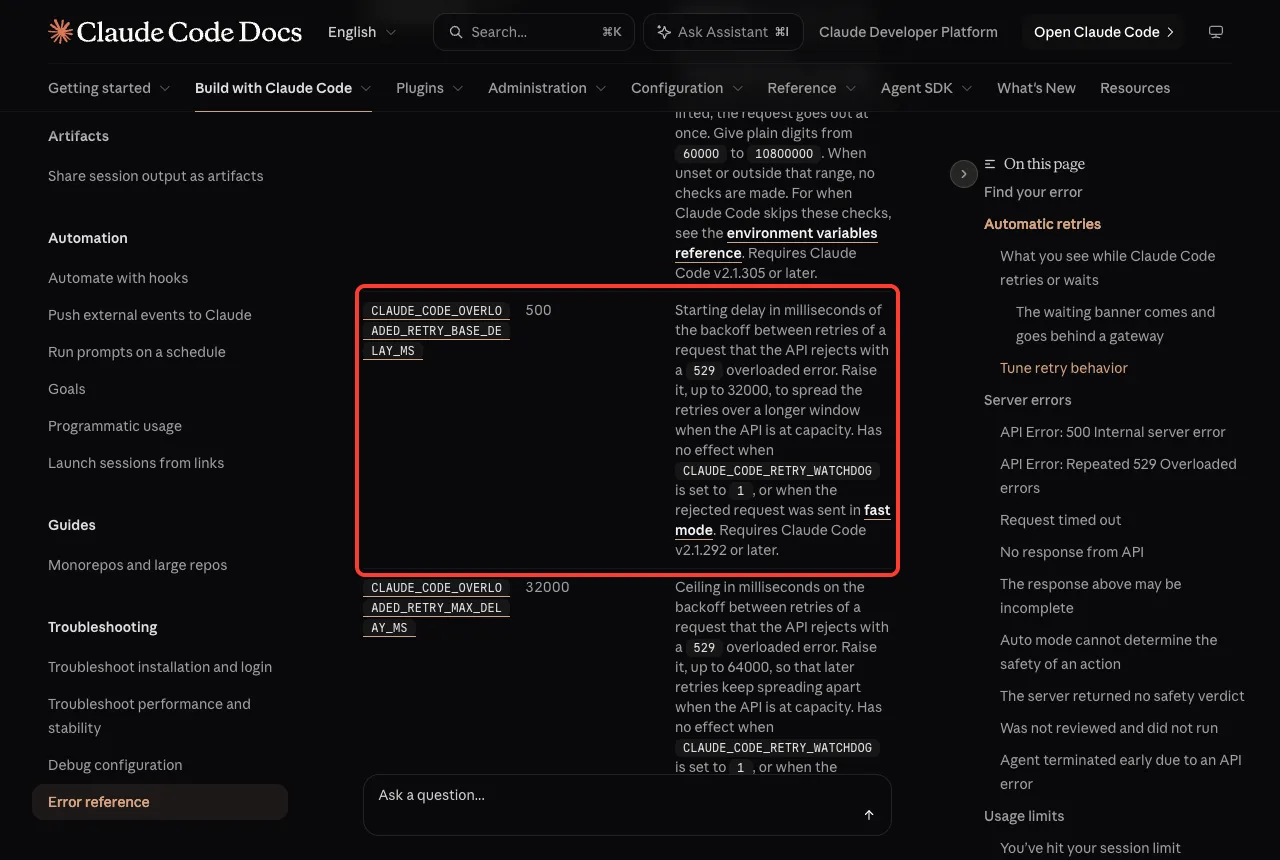
Task: Open the Debug configuration page
Action: click(x=115, y=765)
